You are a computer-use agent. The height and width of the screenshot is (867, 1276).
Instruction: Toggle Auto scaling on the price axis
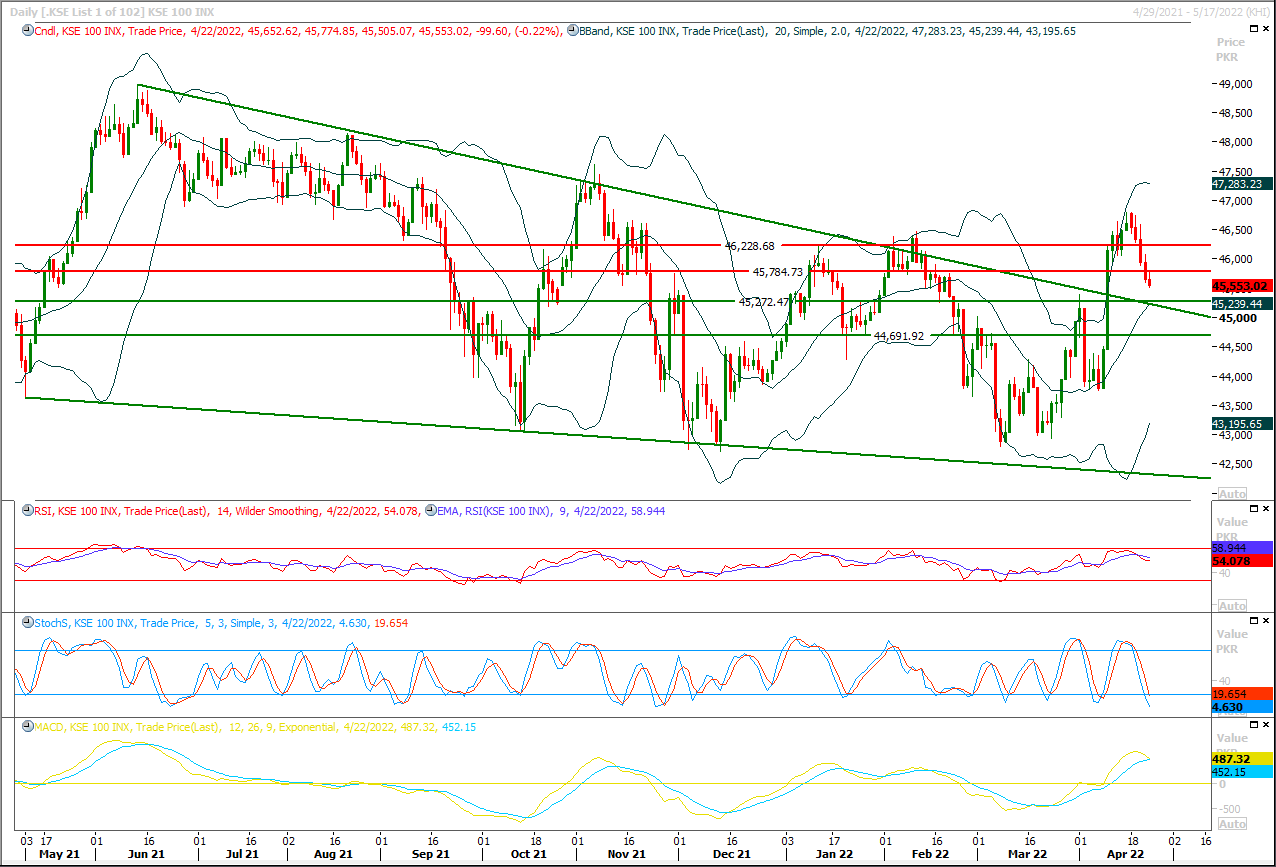click(x=1232, y=494)
